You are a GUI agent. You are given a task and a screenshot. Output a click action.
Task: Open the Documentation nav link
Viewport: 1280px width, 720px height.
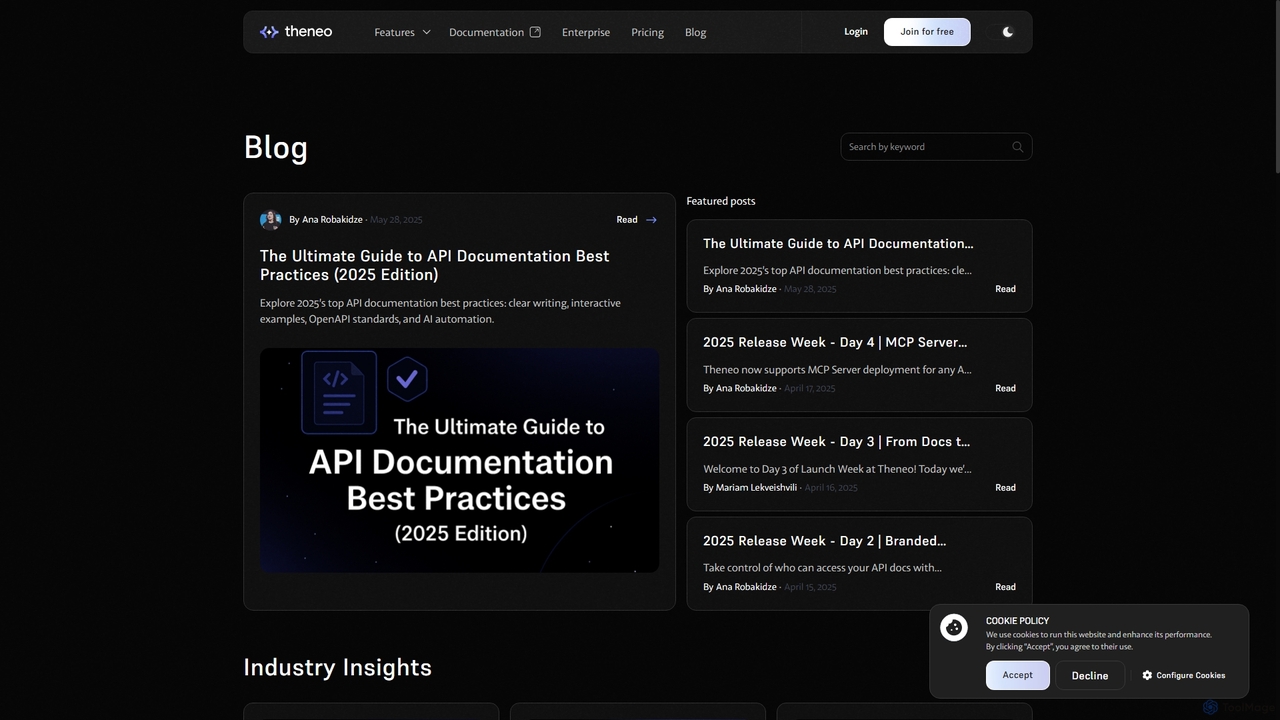click(x=486, y=32)
